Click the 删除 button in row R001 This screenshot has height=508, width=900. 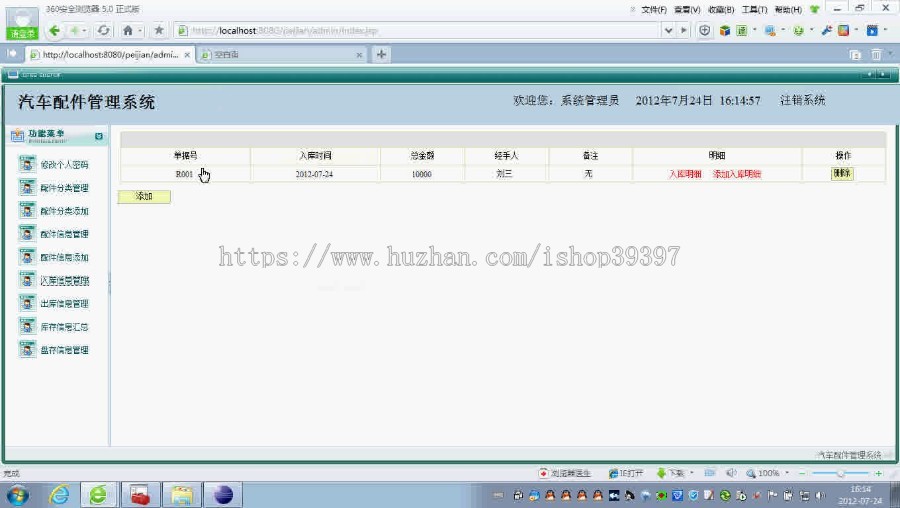tap(842, 173)
